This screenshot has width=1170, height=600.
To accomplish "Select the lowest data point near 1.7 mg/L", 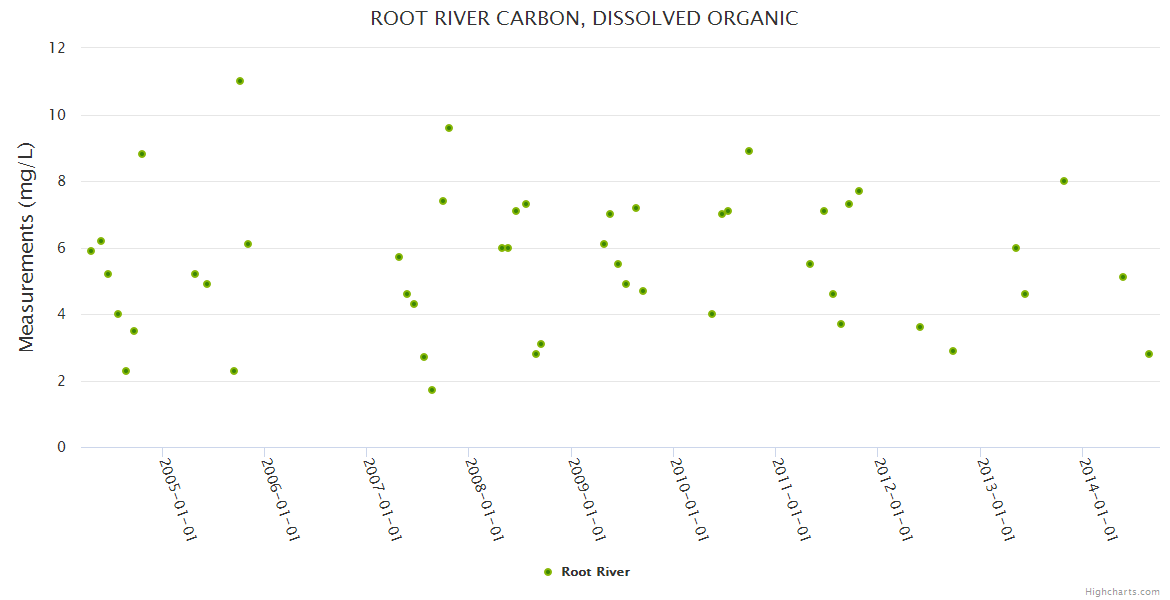I will [432, 390].
